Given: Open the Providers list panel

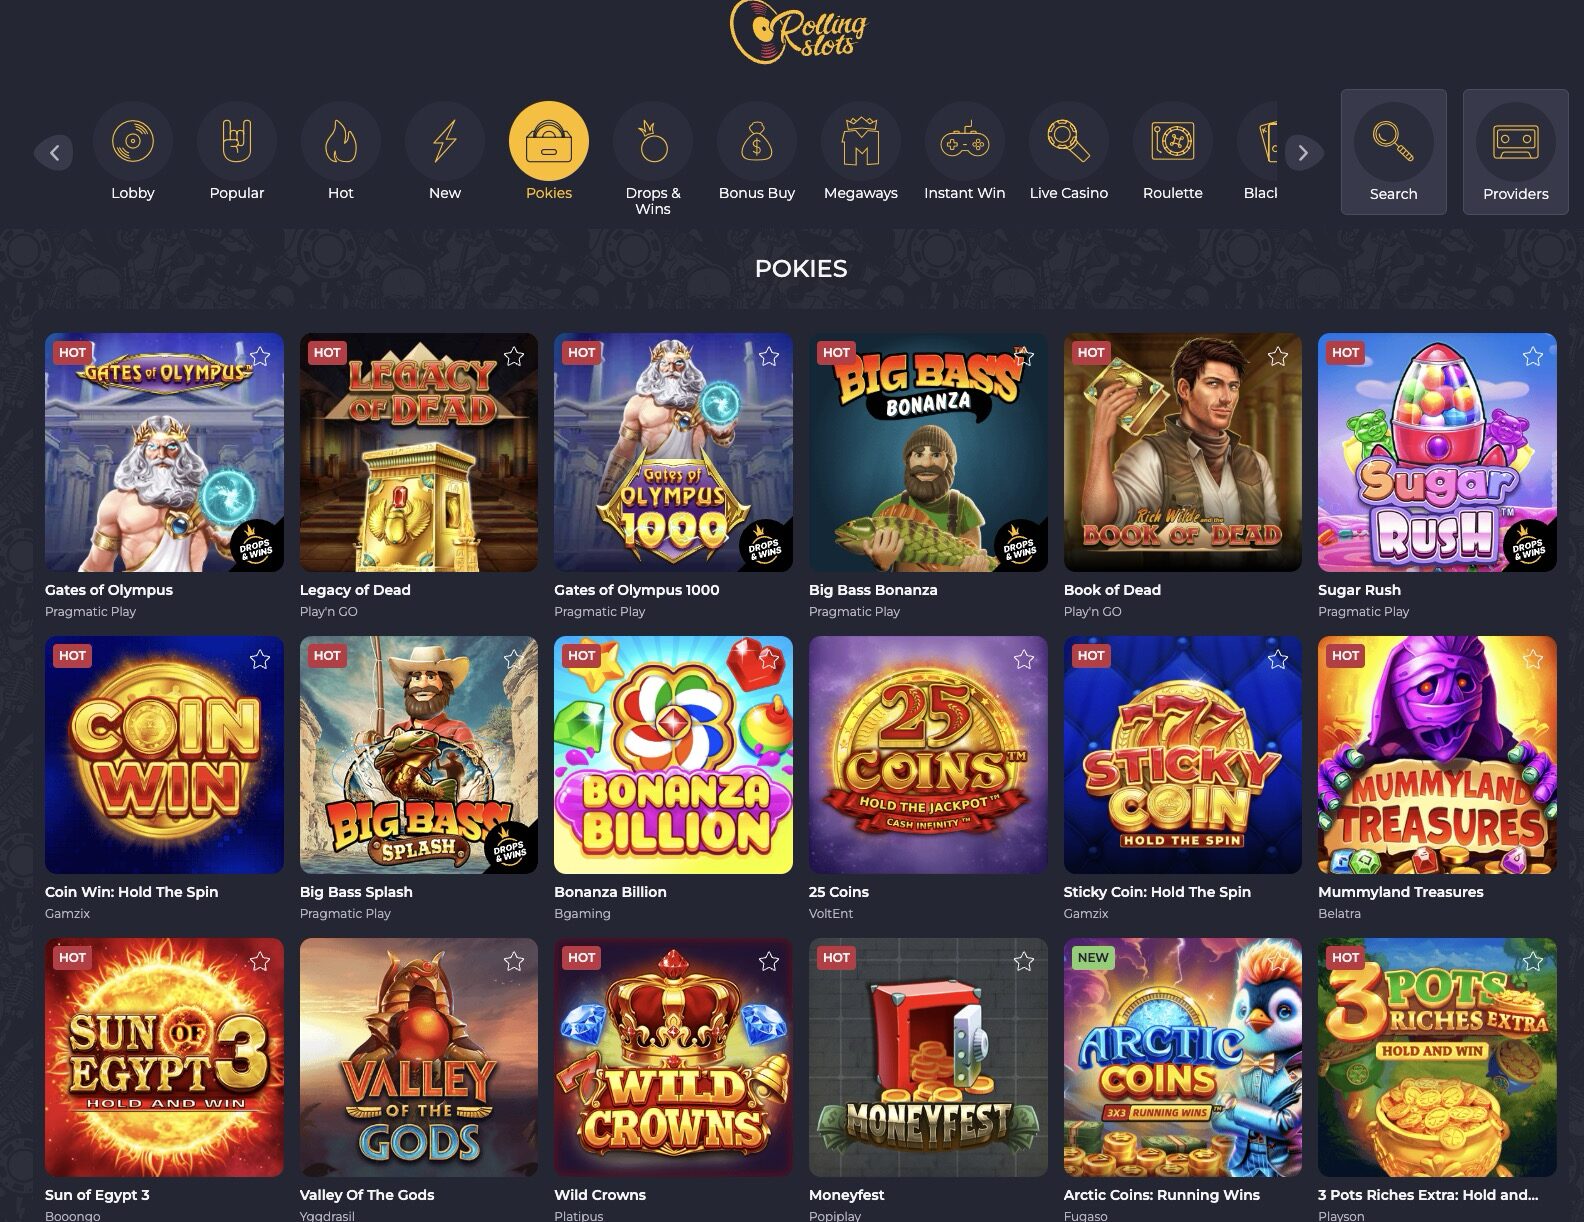Looking at the screenshot, I should (1515, 152).
